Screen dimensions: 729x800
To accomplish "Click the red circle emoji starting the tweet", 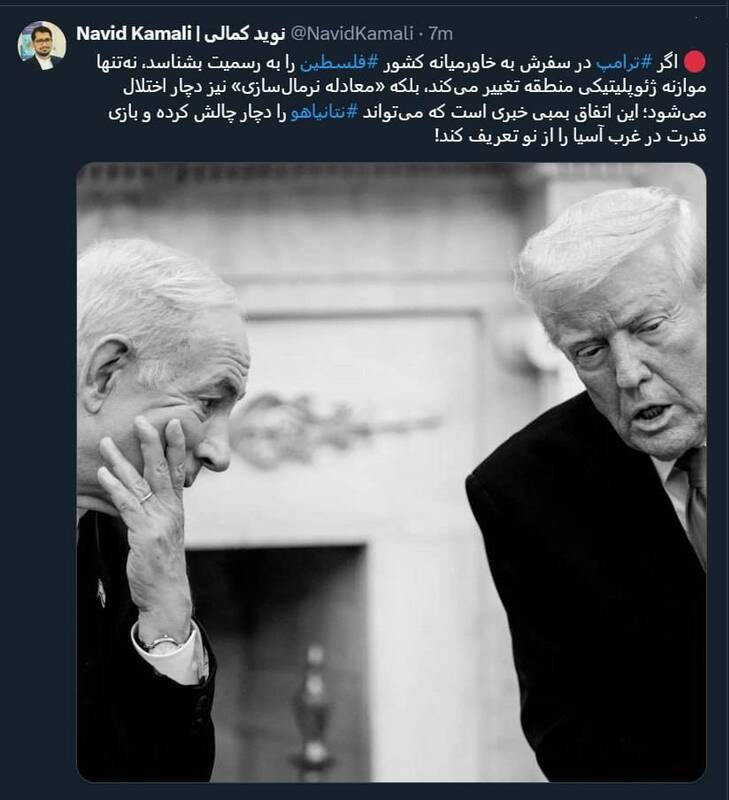I will click(x=694, y=62).
